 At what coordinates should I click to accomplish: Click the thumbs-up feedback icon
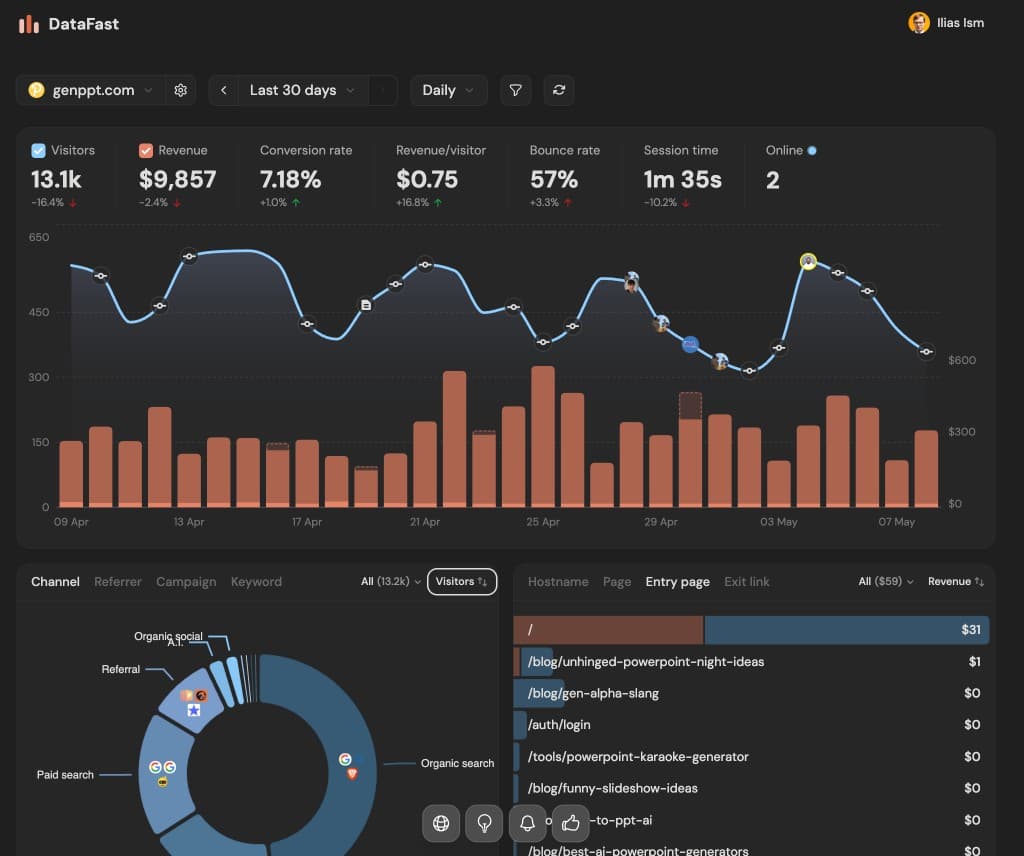(570, 823)
